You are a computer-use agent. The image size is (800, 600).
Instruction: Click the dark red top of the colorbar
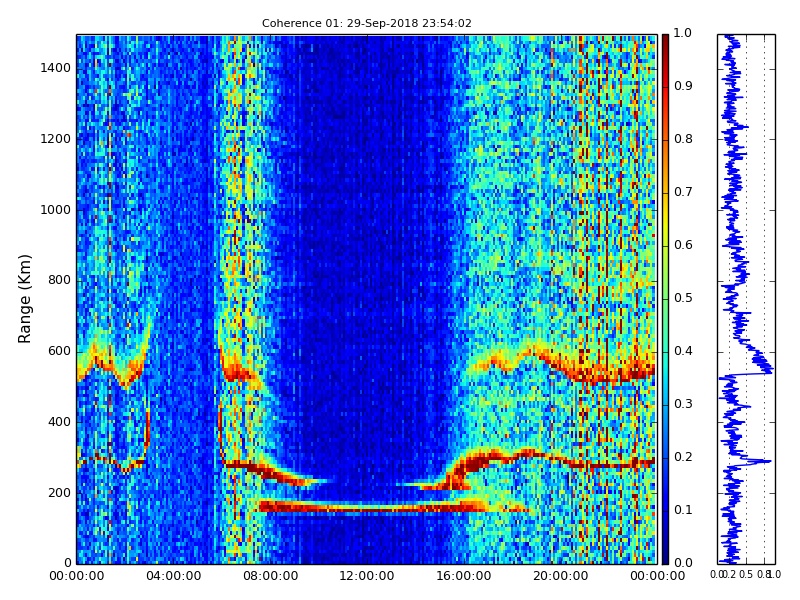[665, 41]
